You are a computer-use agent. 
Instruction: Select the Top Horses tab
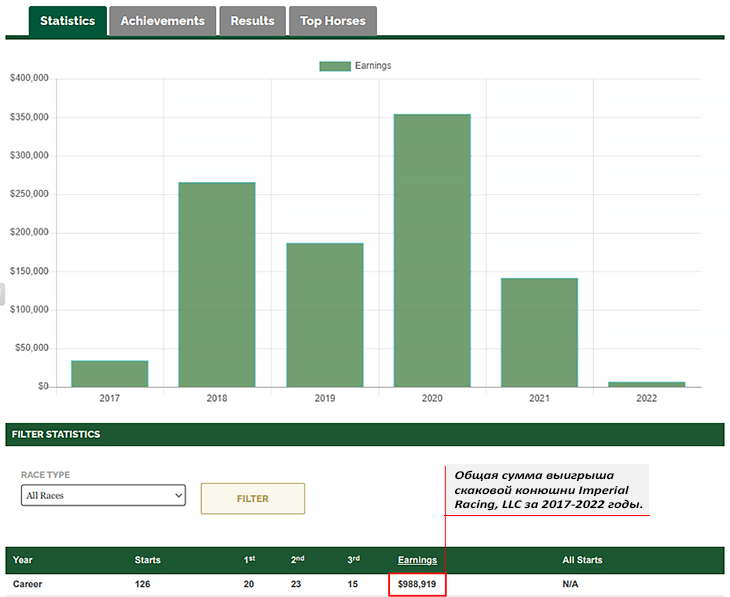point(332,21)
